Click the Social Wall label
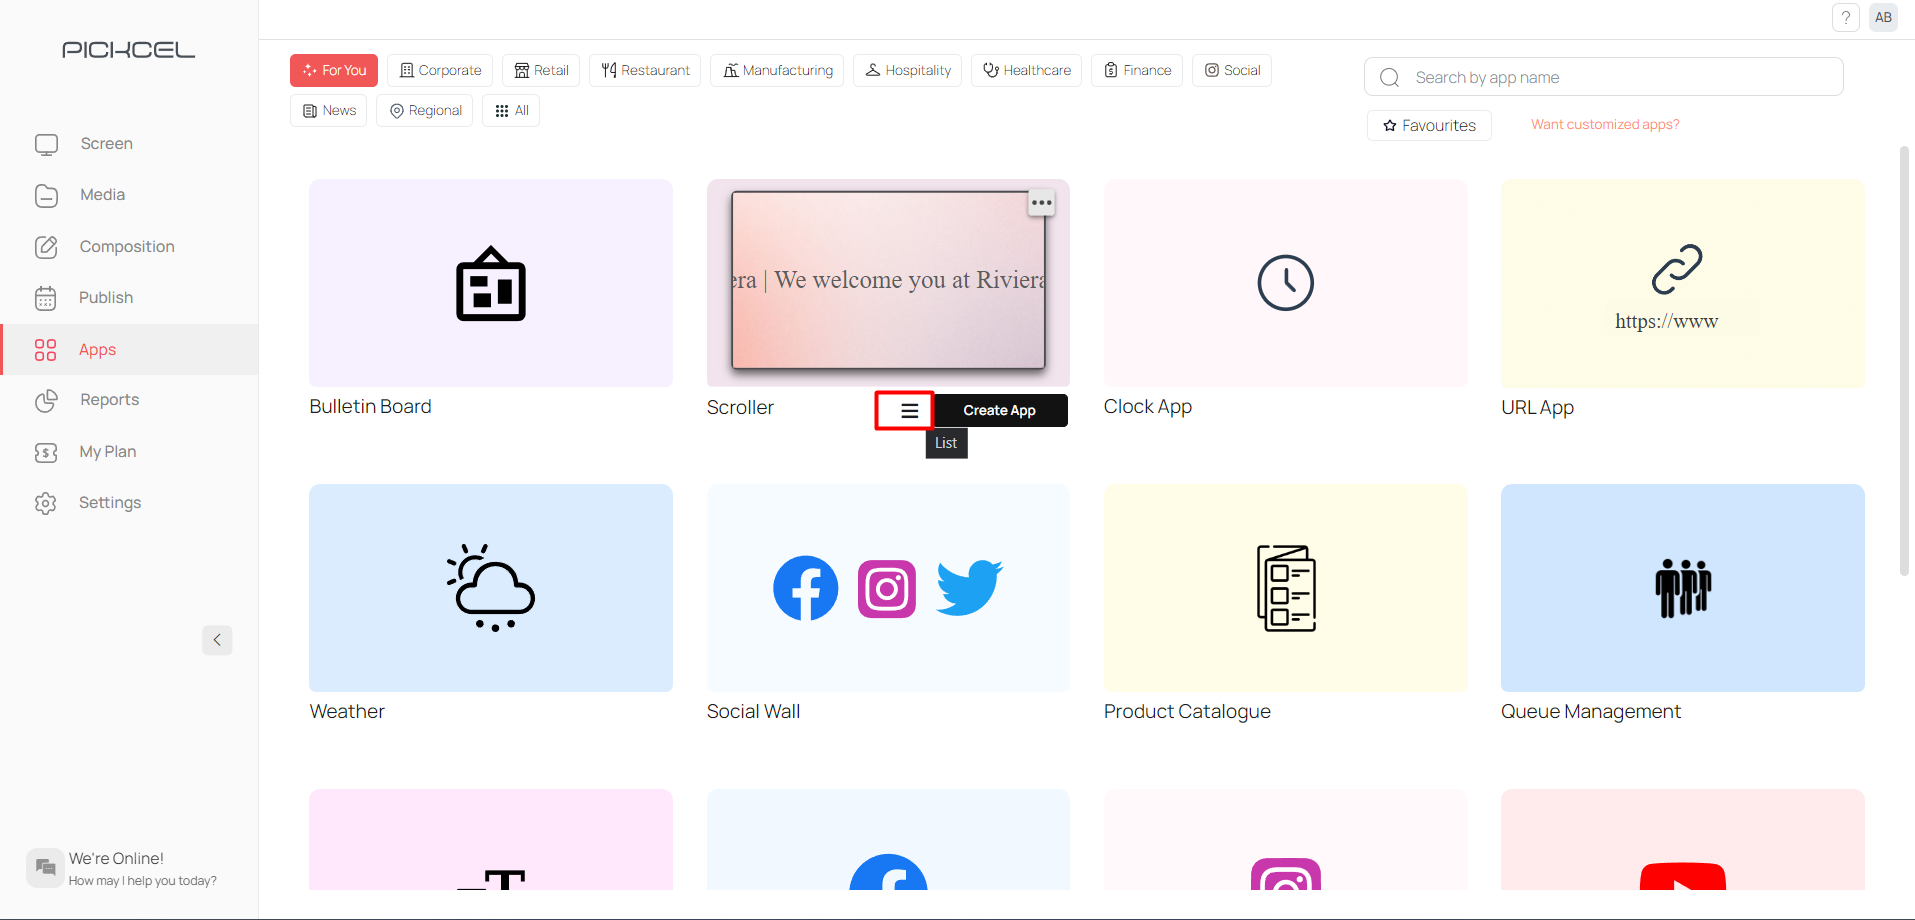The height and width of the screenshot is (920, 1915). pos(753,711)
